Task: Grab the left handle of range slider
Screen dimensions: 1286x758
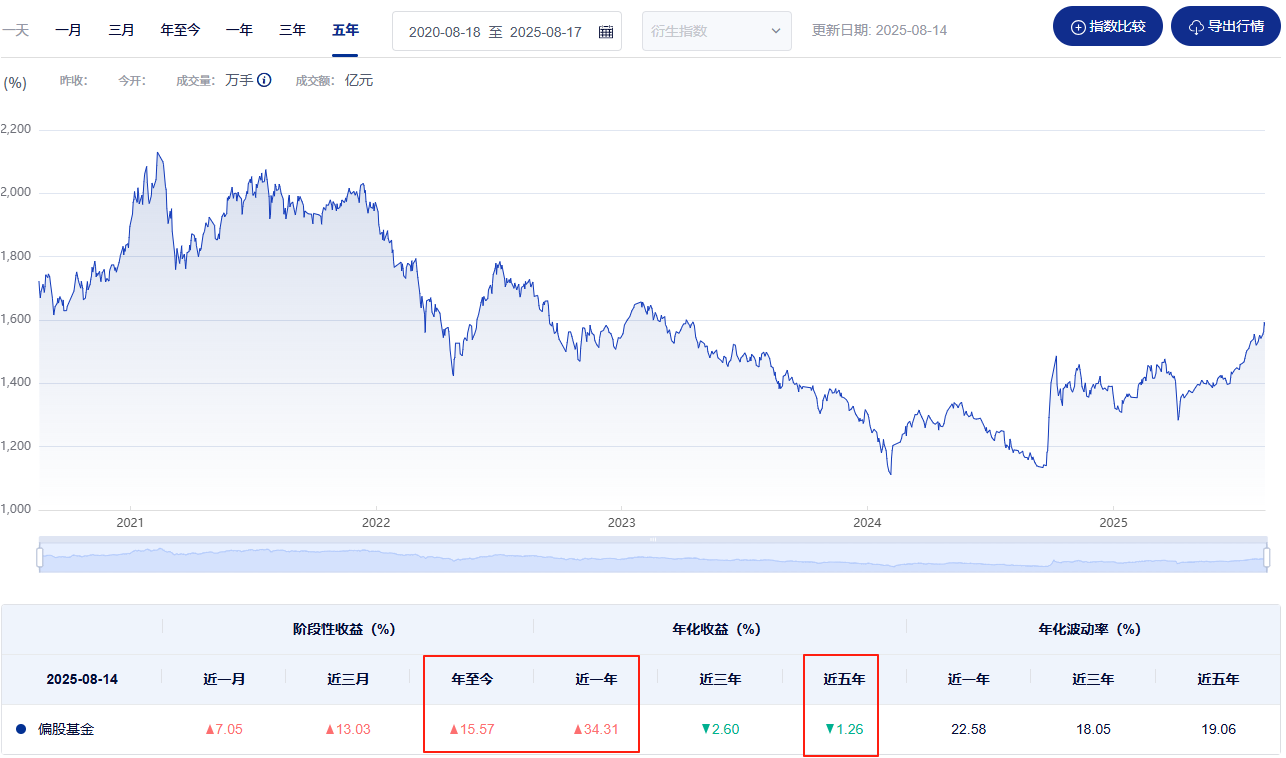Action: point(40,557)
